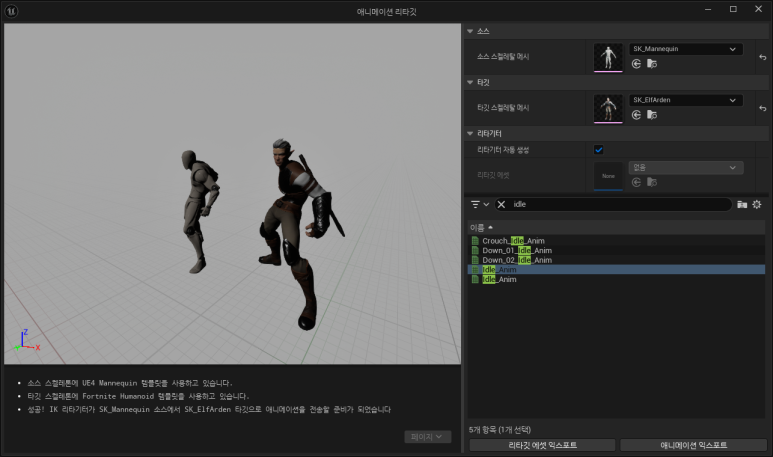Open the 페이지 dropdown button
Viewport: 773px width, 457px height.
[427, 437]
